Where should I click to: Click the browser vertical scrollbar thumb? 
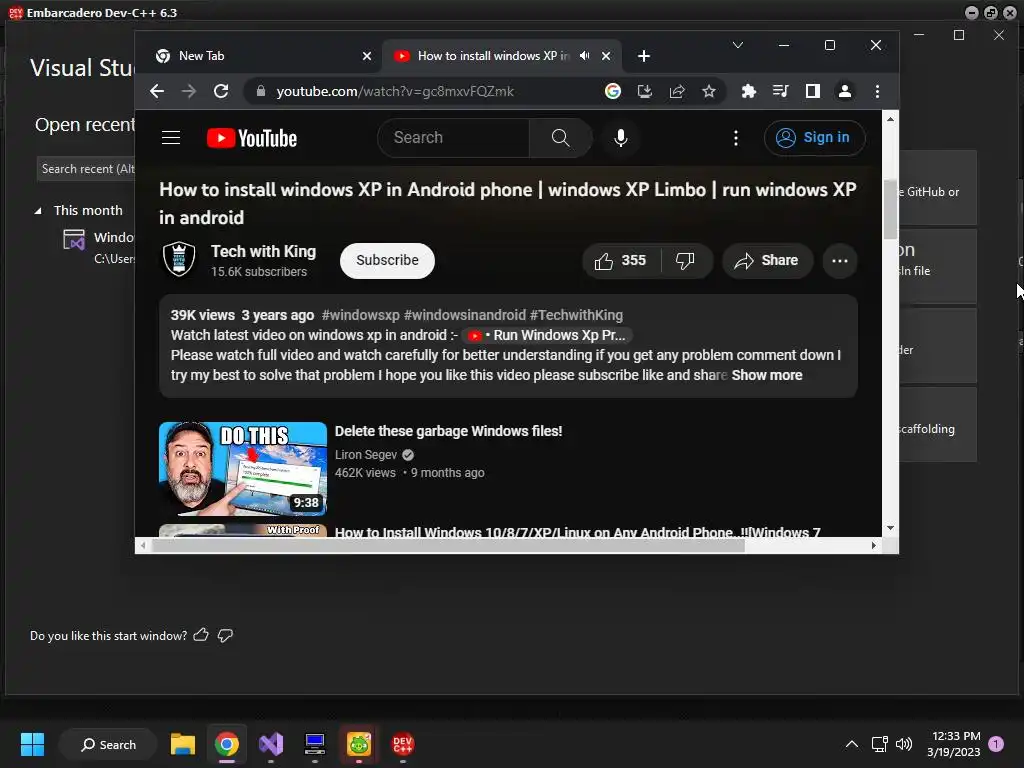pyautogui.click(x=890, y=208)
